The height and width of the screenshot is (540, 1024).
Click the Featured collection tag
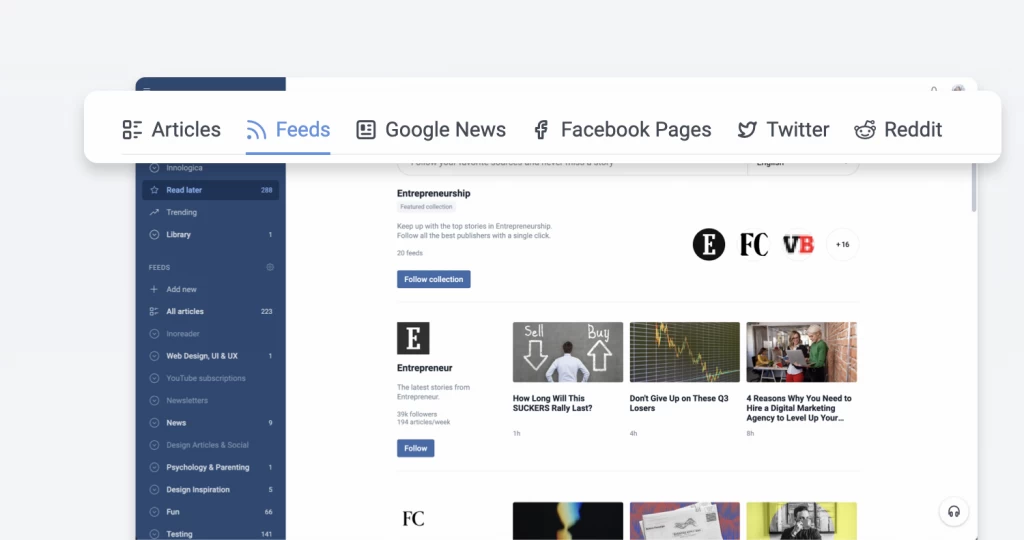pyautogui.click(x=426, y=207)
